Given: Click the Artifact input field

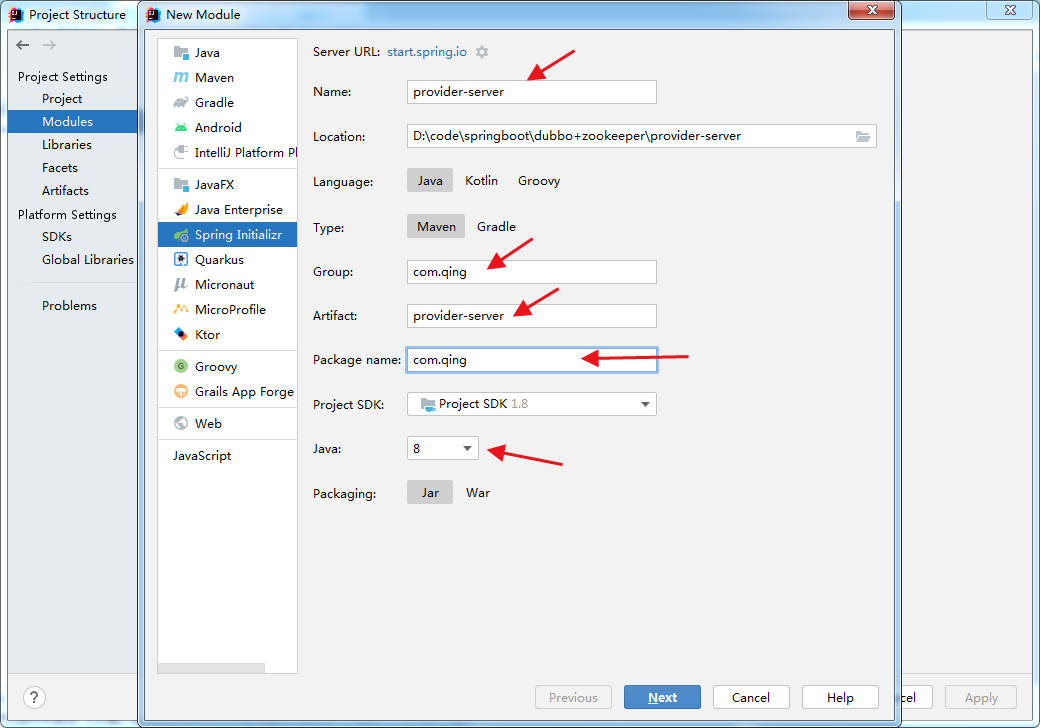Looking at the screenshot, I should [x=532, y=316].
